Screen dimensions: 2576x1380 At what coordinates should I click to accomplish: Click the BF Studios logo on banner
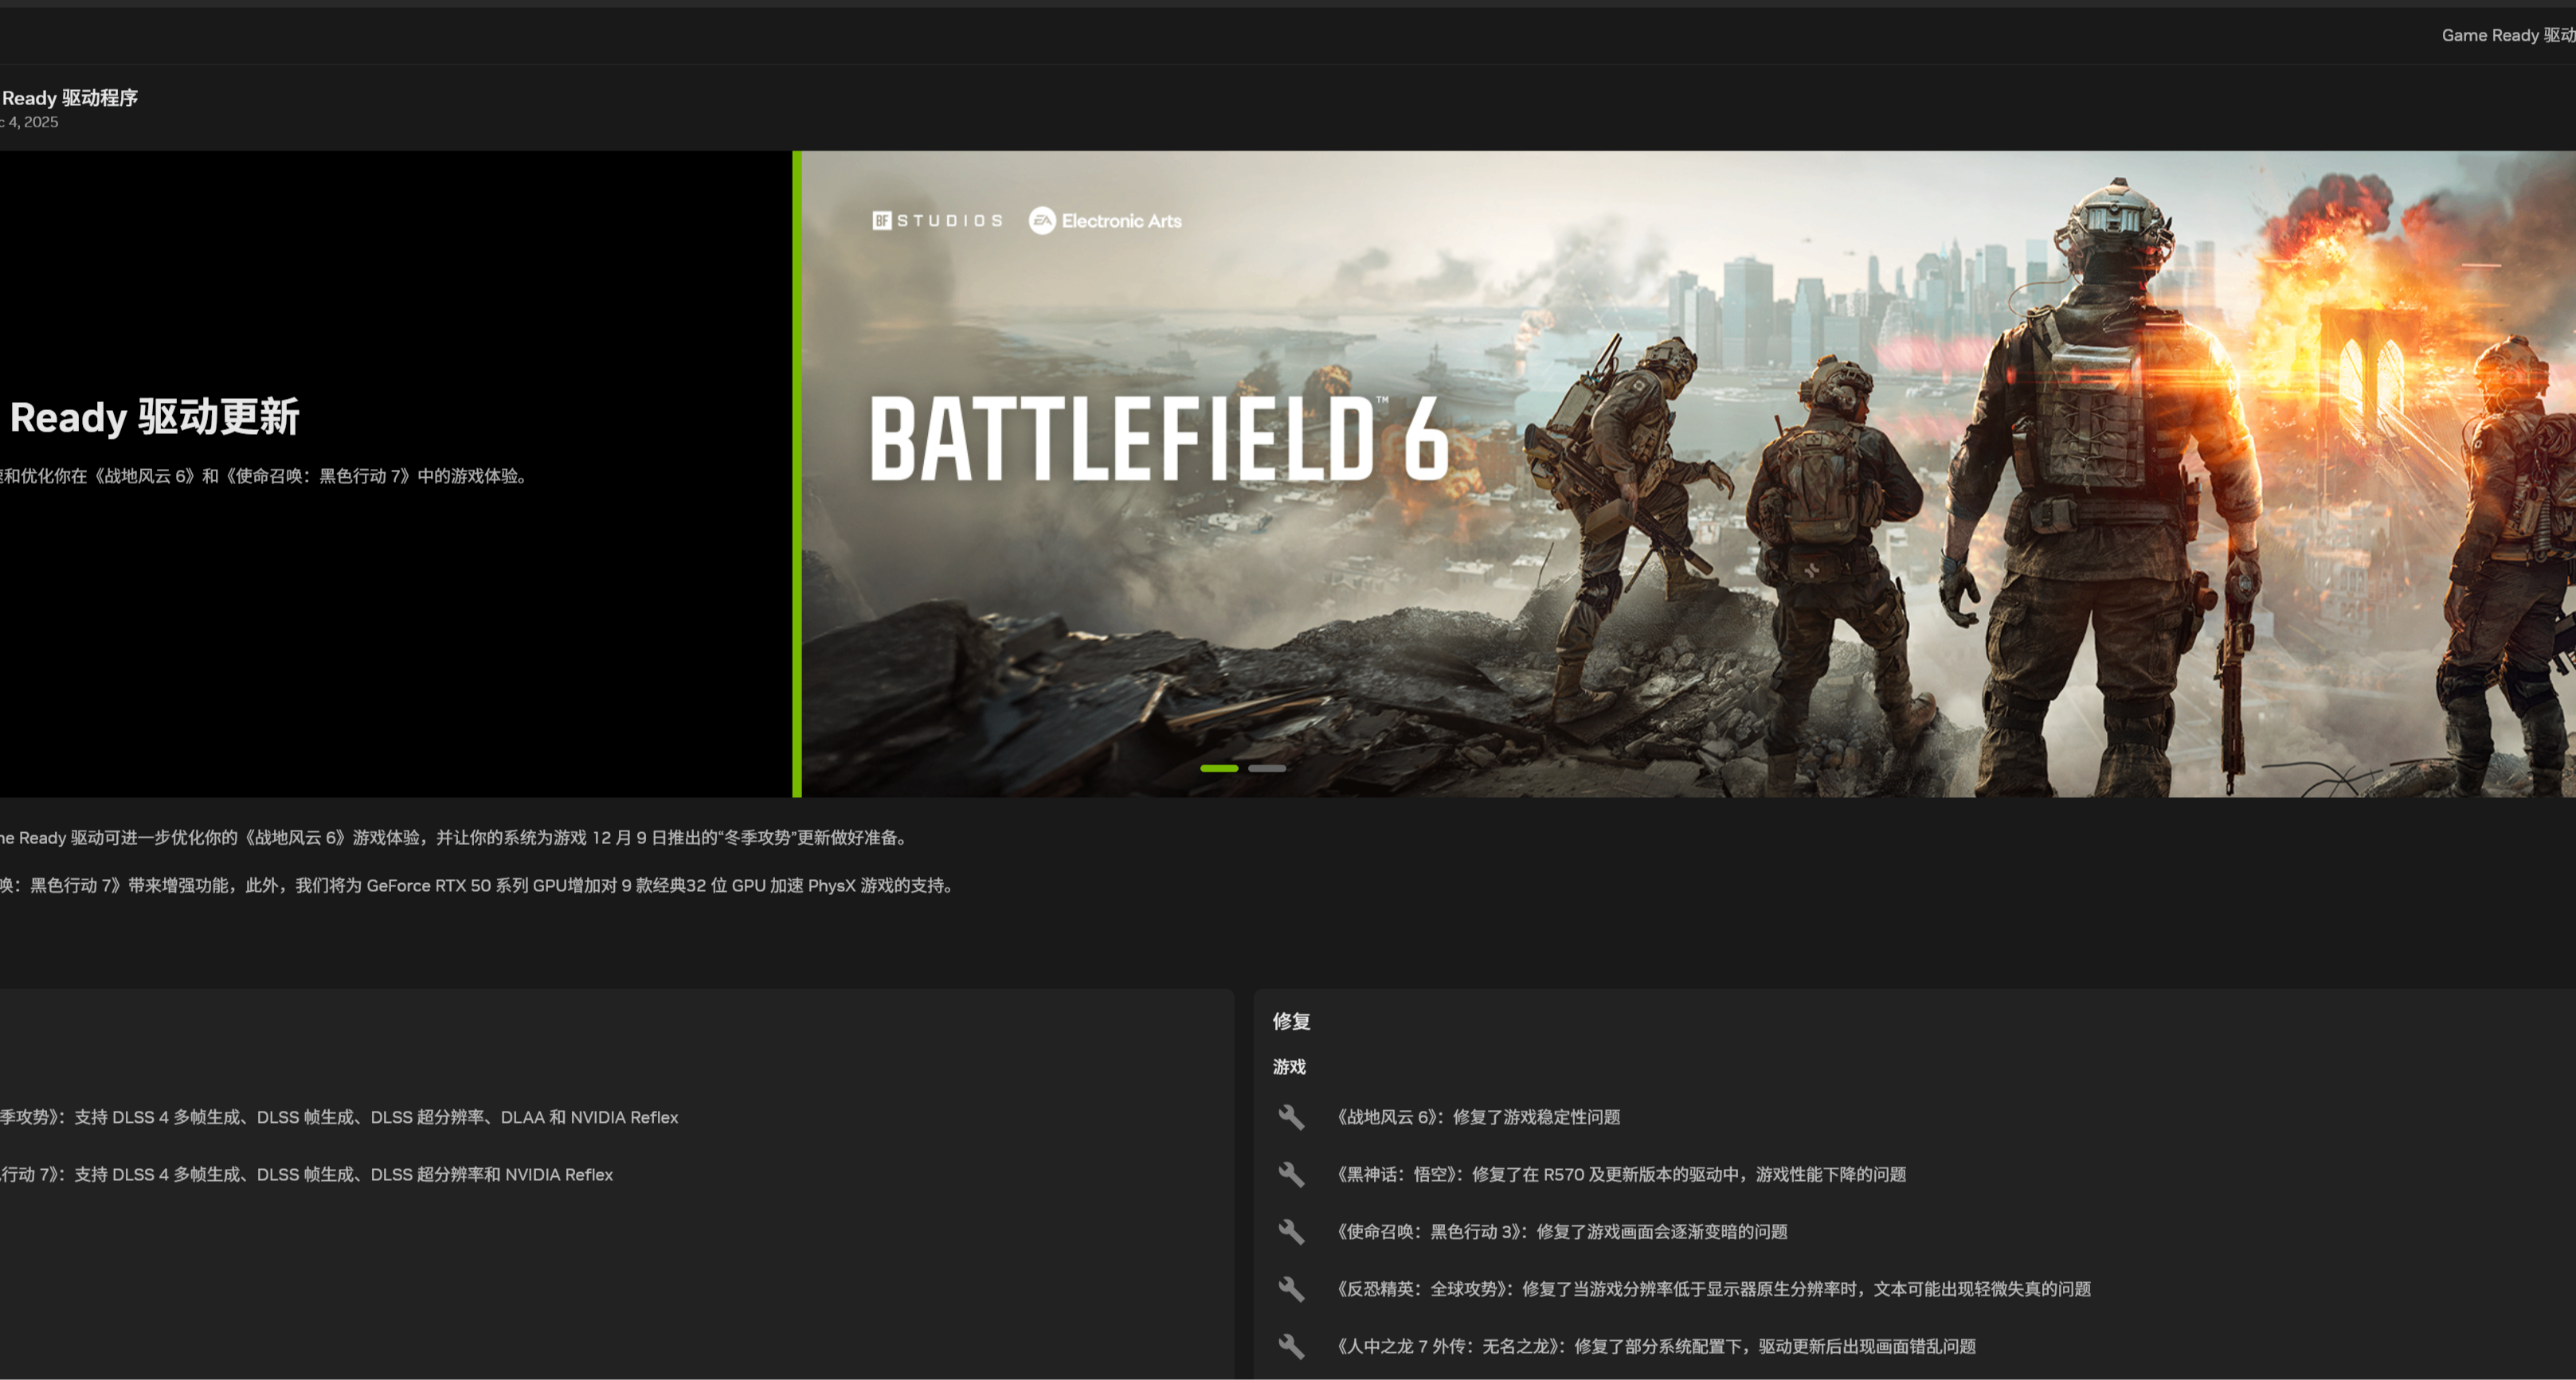pyautogui.click(x=937, y=221)
